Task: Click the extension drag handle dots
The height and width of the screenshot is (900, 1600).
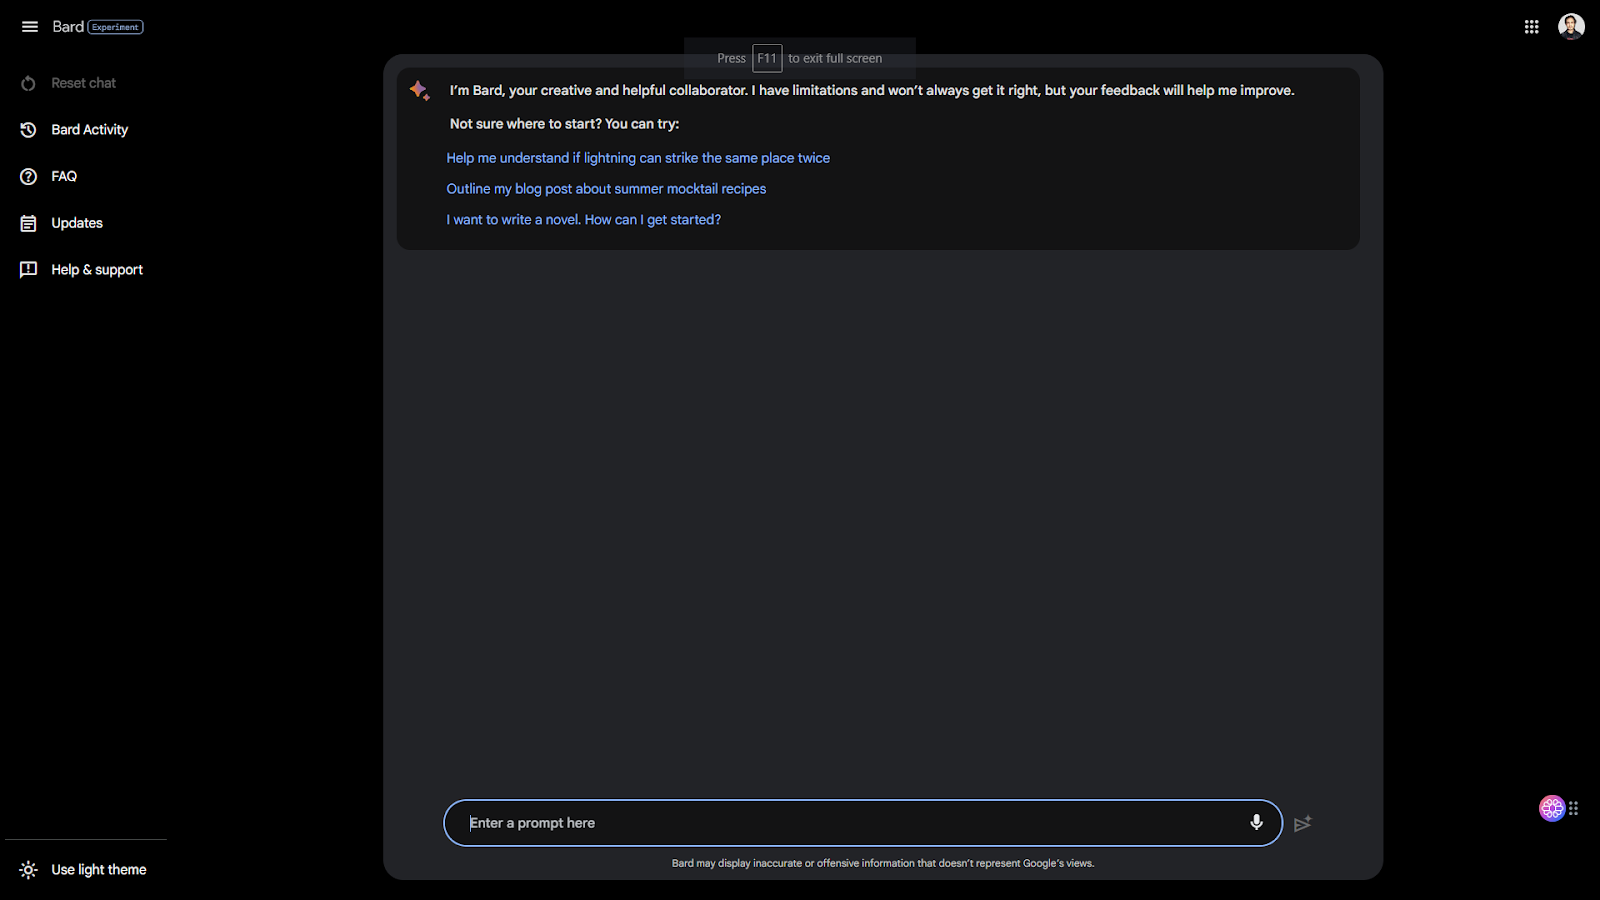Action: click(1574, 808)
